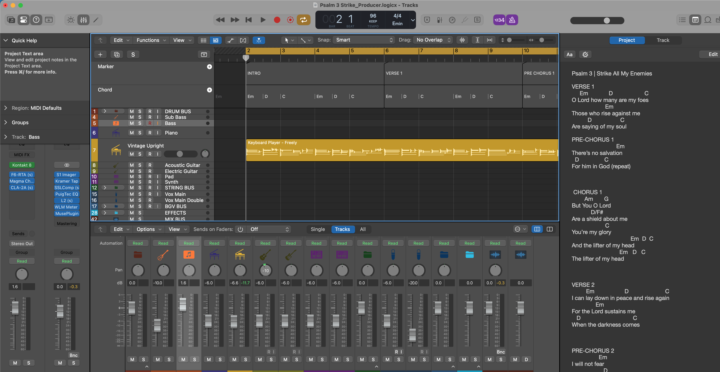Screen dimensions: 720x372
Task: Toggle the Quick Help button
Action: pos(36,20)
